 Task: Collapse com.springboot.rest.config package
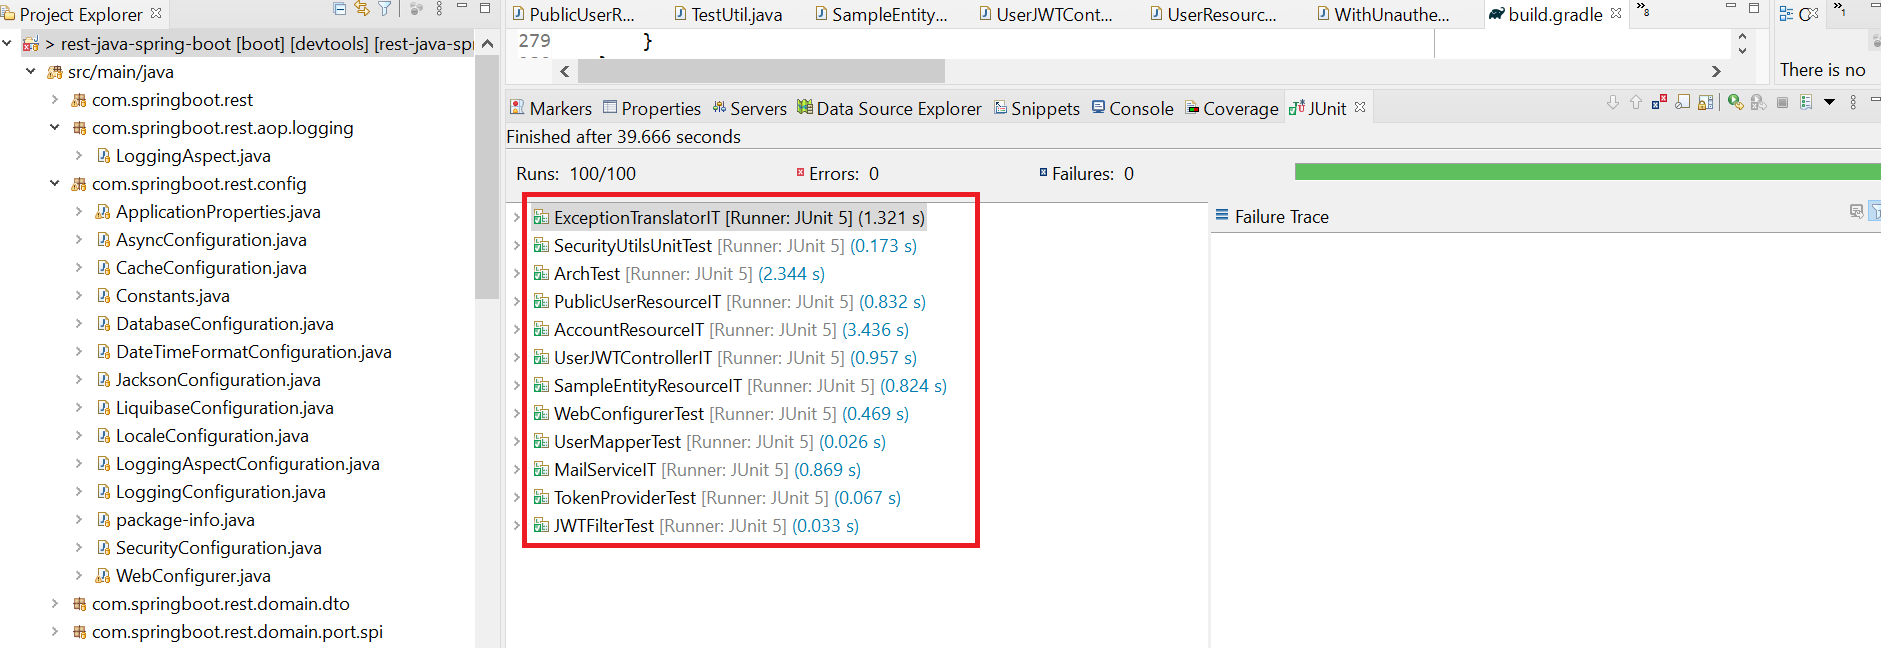tap(55, 183)
